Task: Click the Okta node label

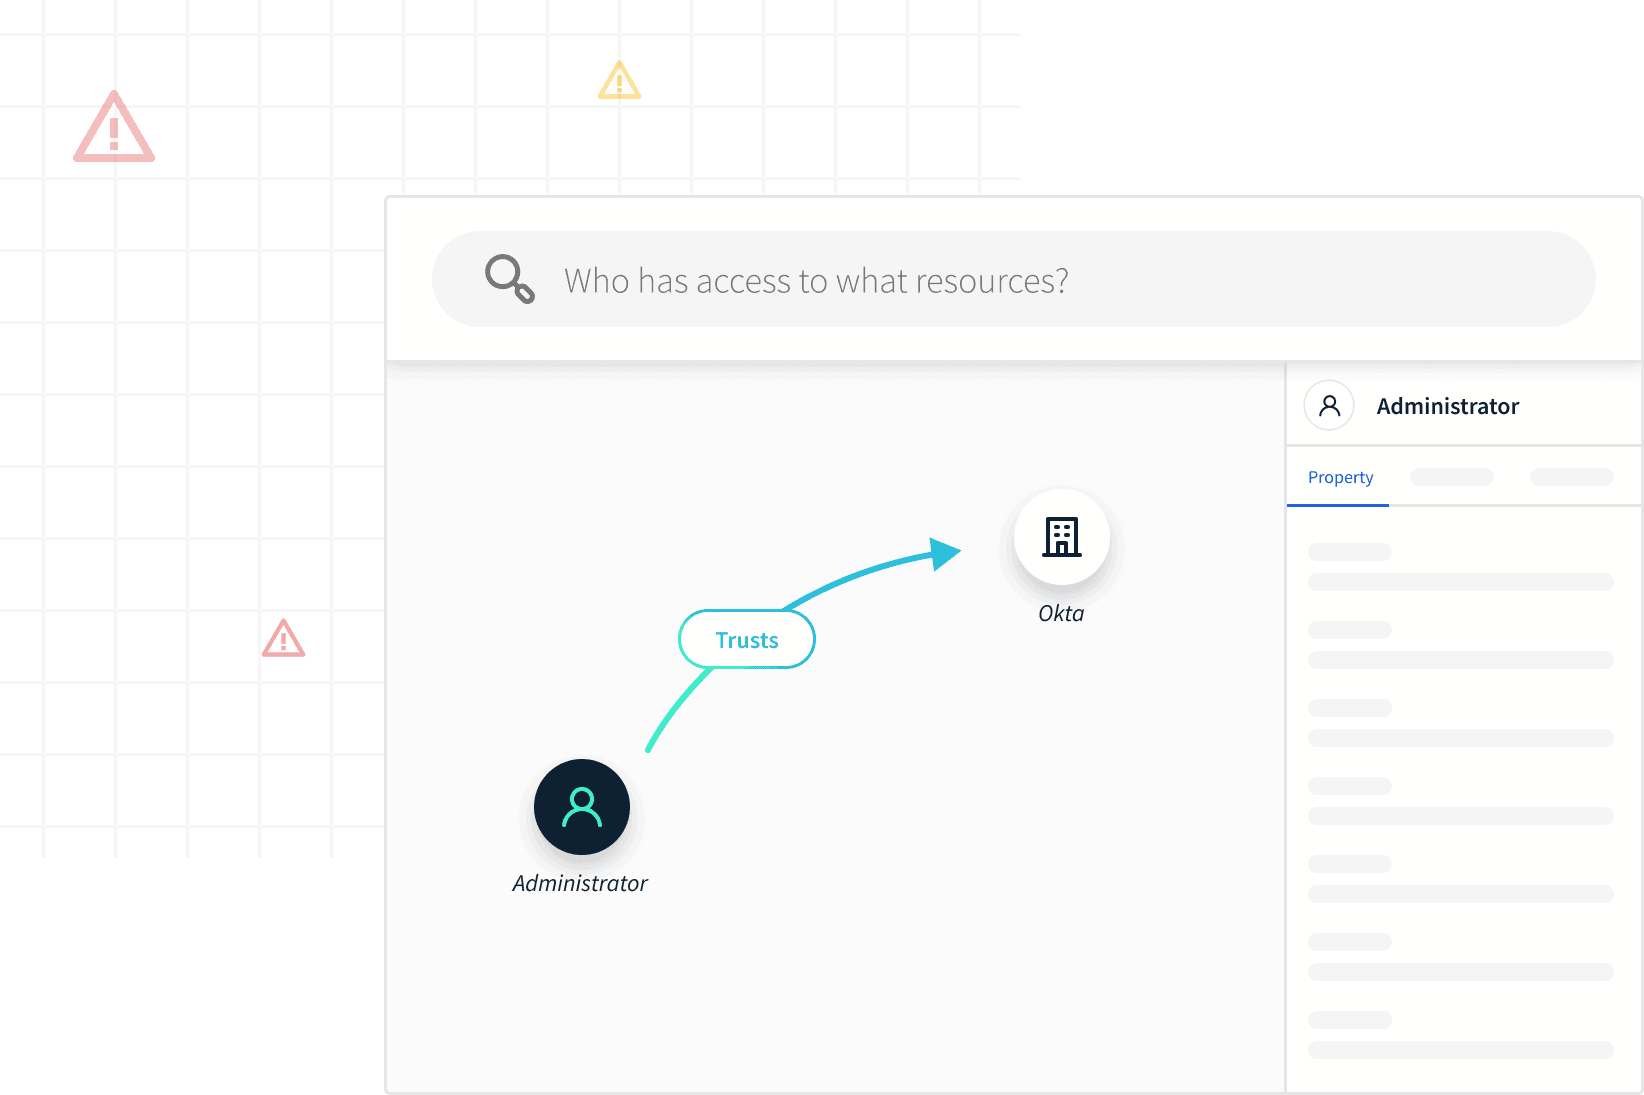Action: point(1061,613)
